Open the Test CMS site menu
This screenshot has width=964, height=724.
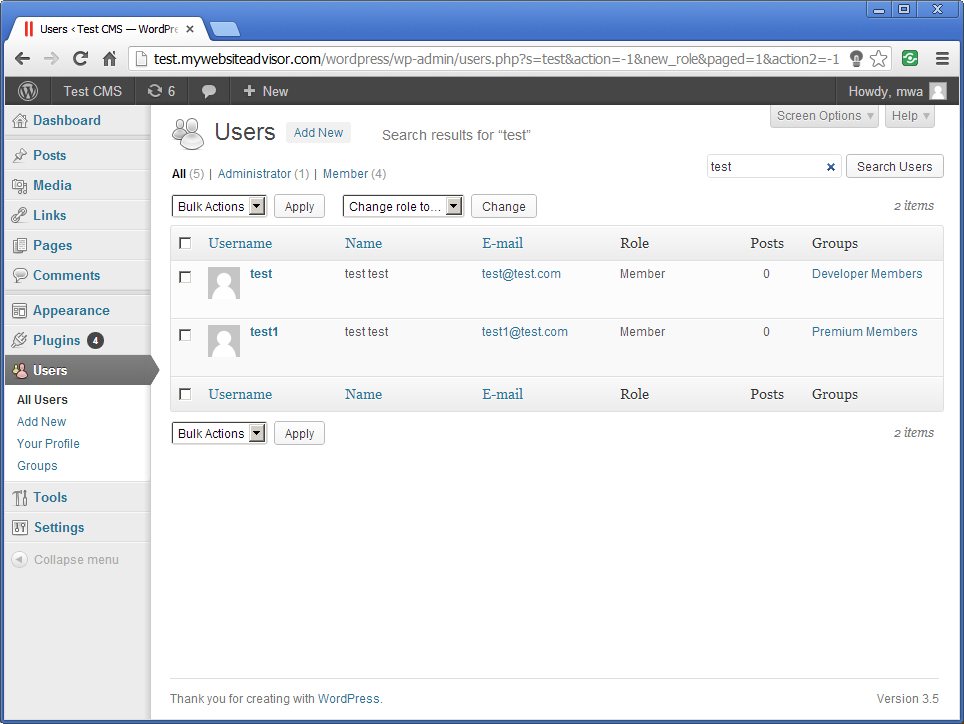tap(92, 91)
